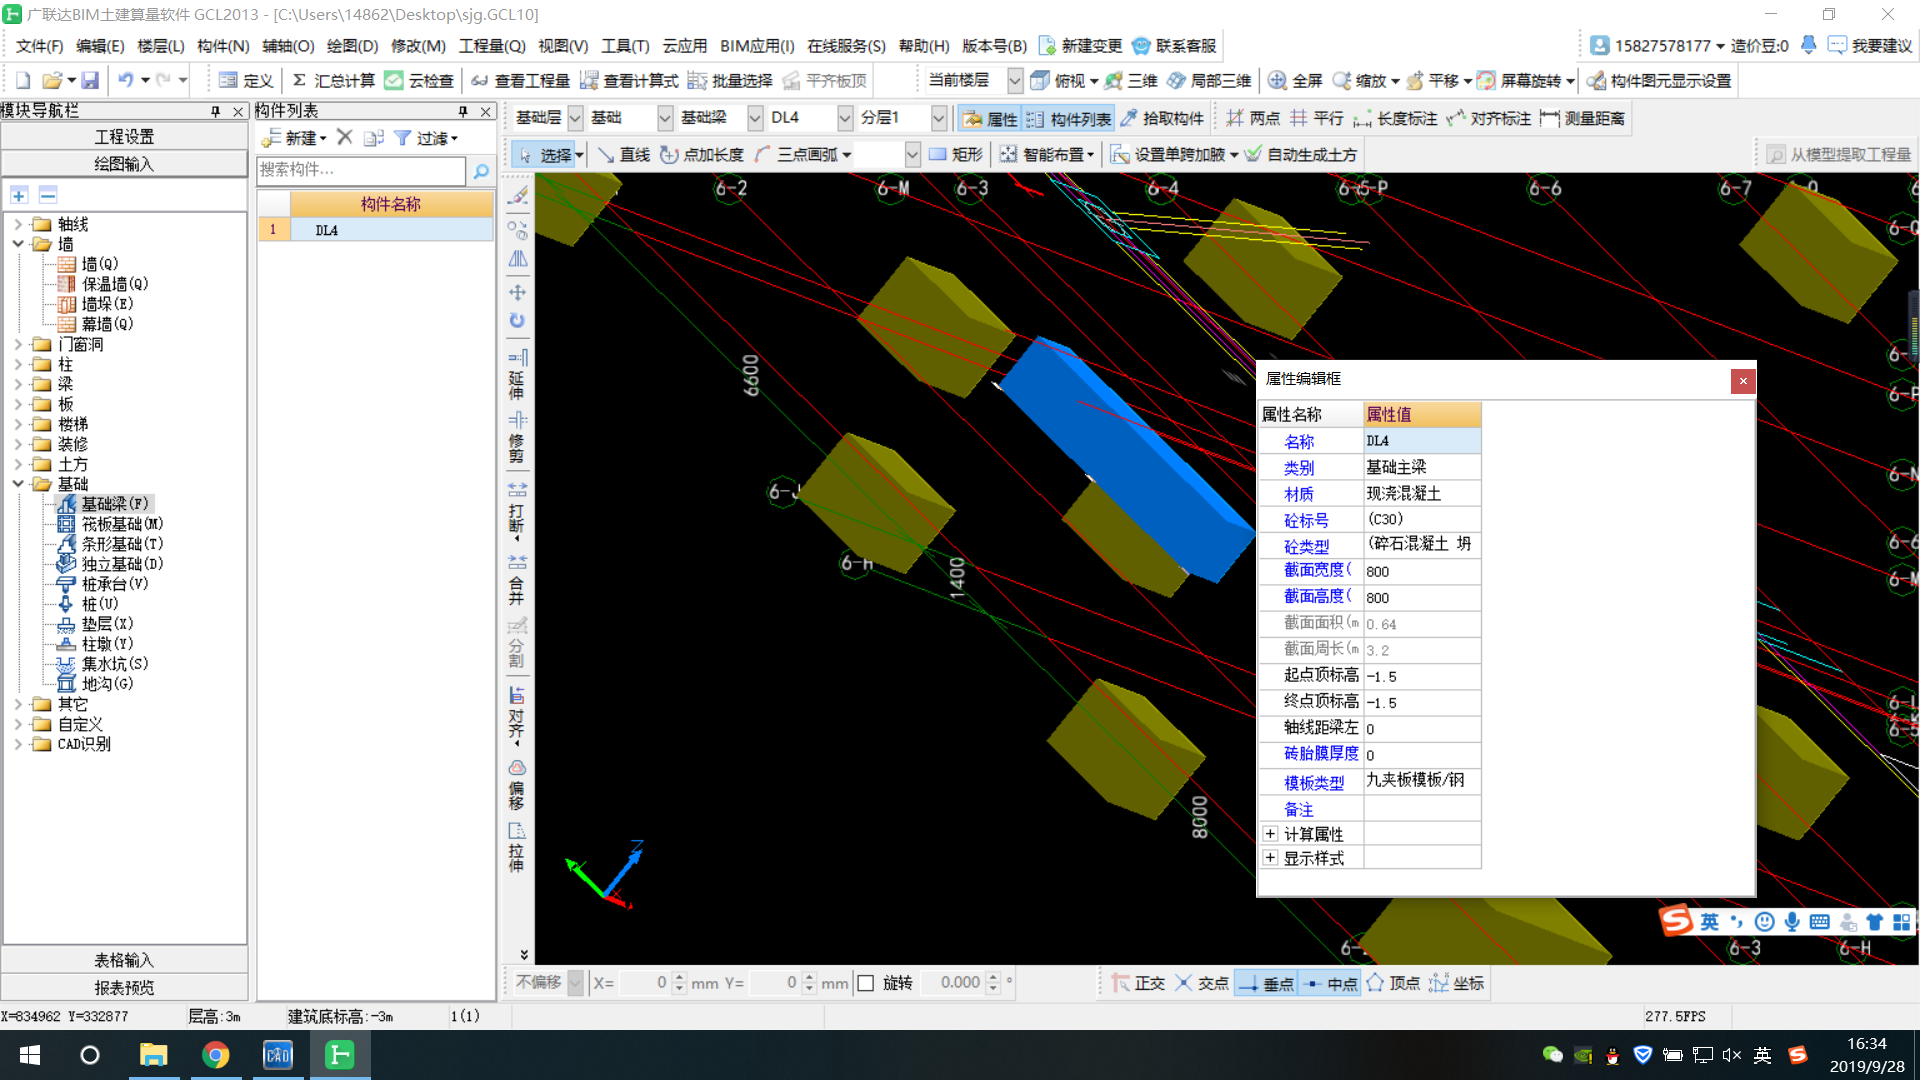Image resolution: width=1920 pixels, height=1080 pixels.
Task: Select the 直线 line drawing tool
Action: pyautogui.click(x=623, y=154)
